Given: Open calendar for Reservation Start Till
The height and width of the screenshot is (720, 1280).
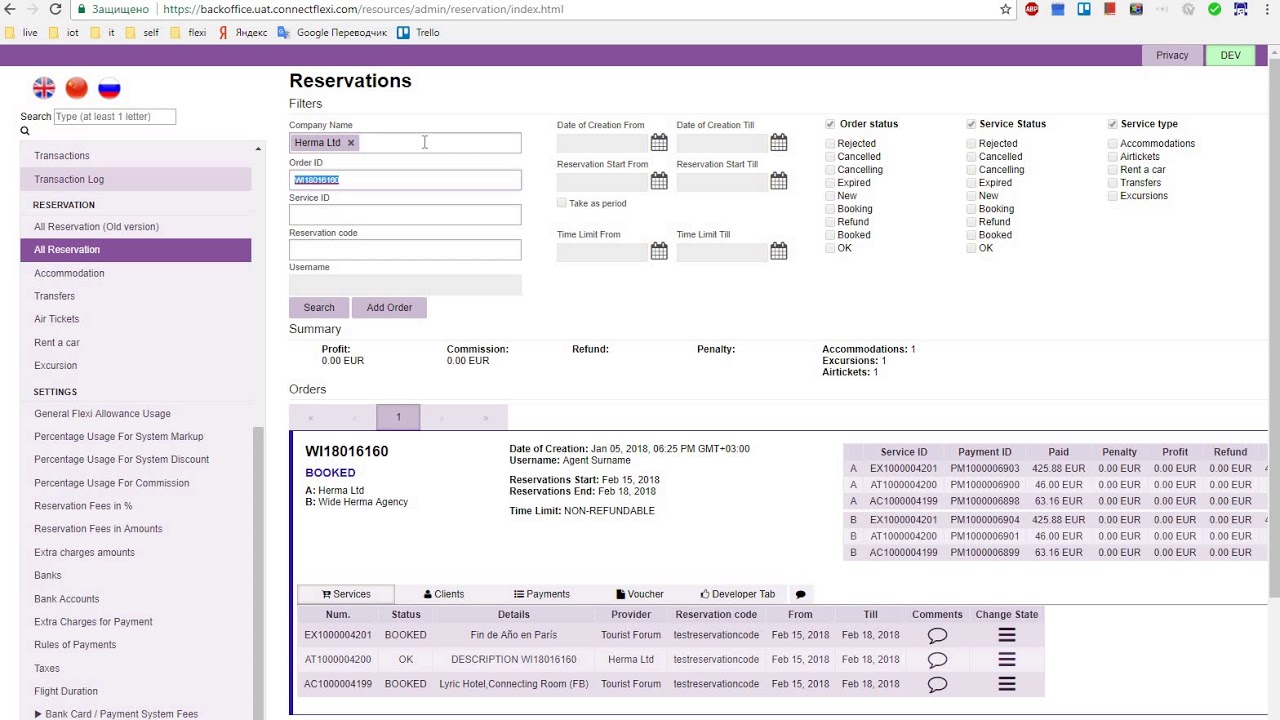Looking at the screenshot, I should point(779,181).
